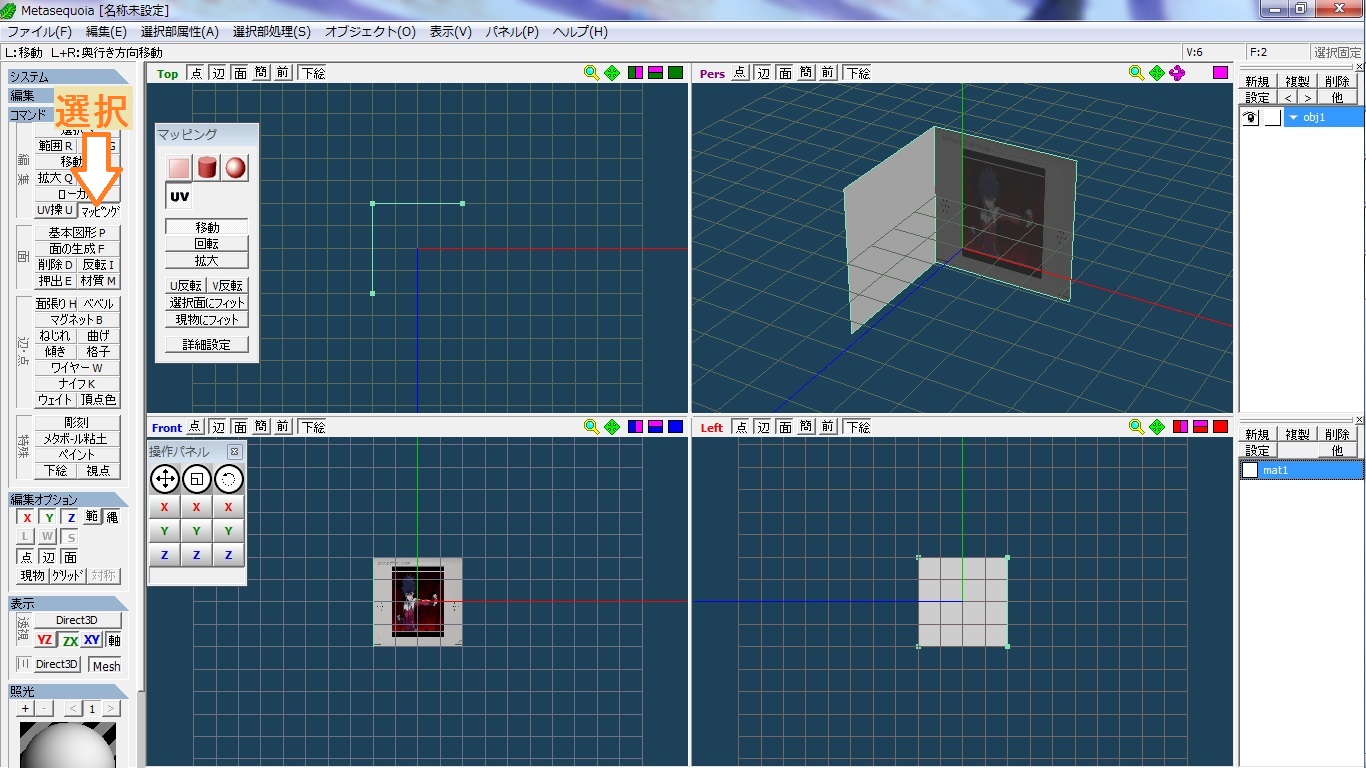Toggle X axis in 編集オプション
The height and width of the screenshot is (768, 1366).
pyautogui.click(x=27, y=518)
